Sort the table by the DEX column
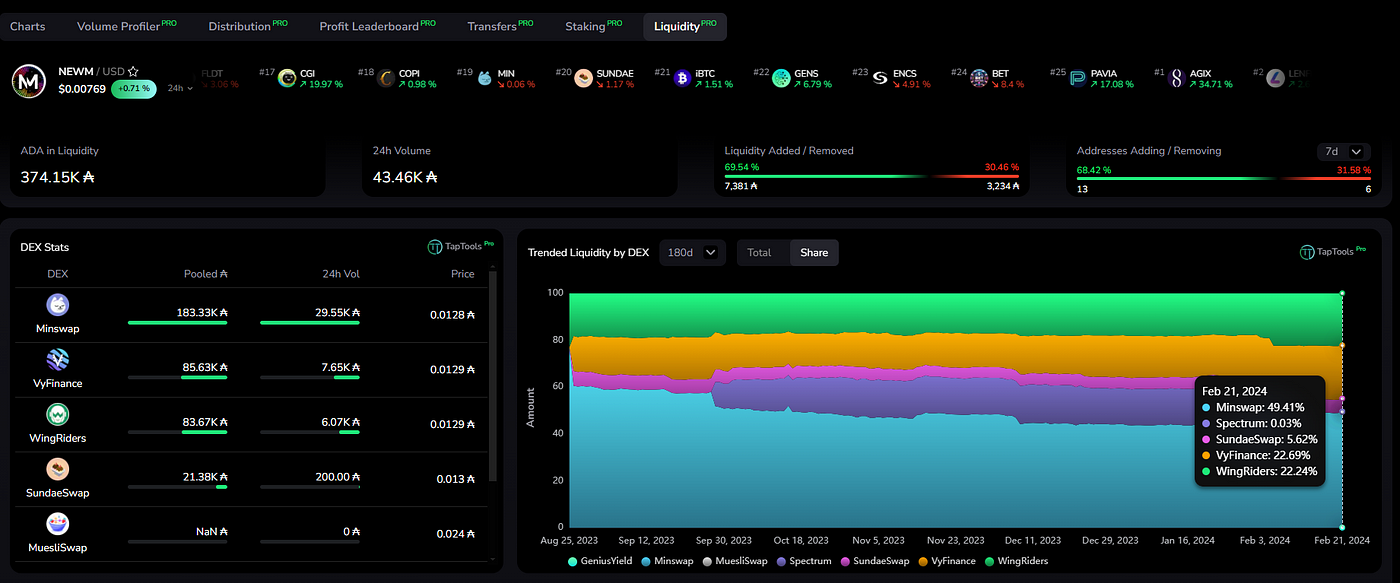 (x=58, y=274)
